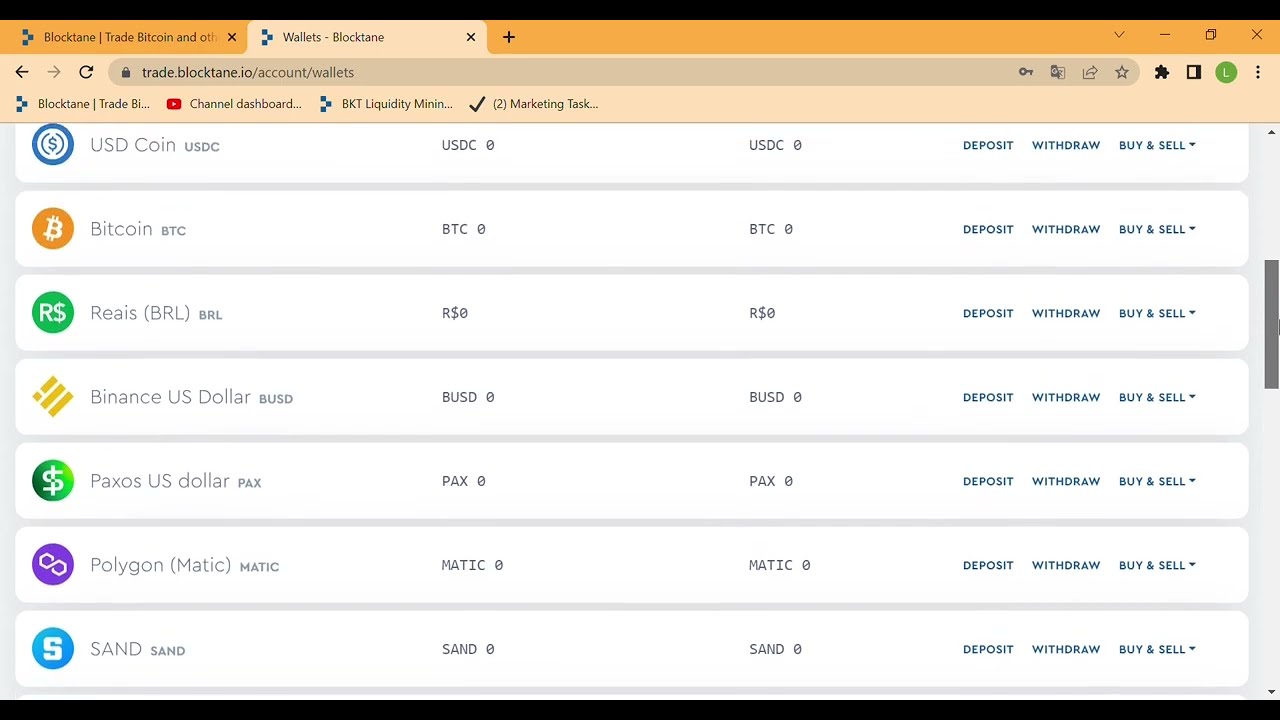The width and height of the screenshot is (1280, 720).
Task: Open a new browser tab
Action: [509, 37]
